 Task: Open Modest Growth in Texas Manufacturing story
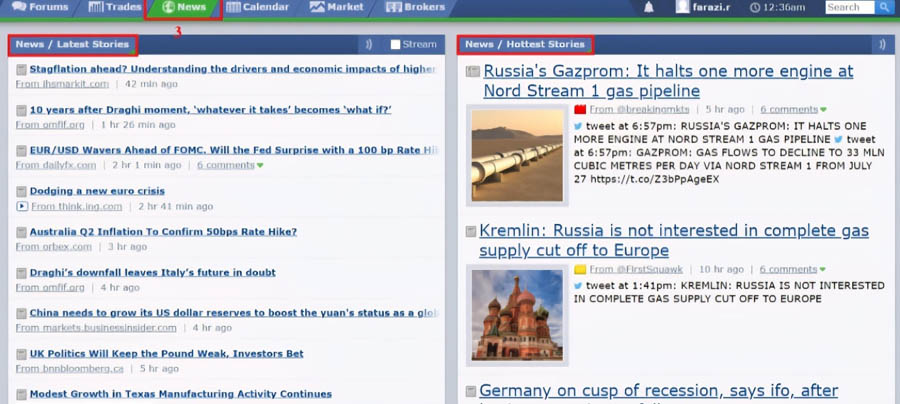pyautogui.click(x=181, y=395)
